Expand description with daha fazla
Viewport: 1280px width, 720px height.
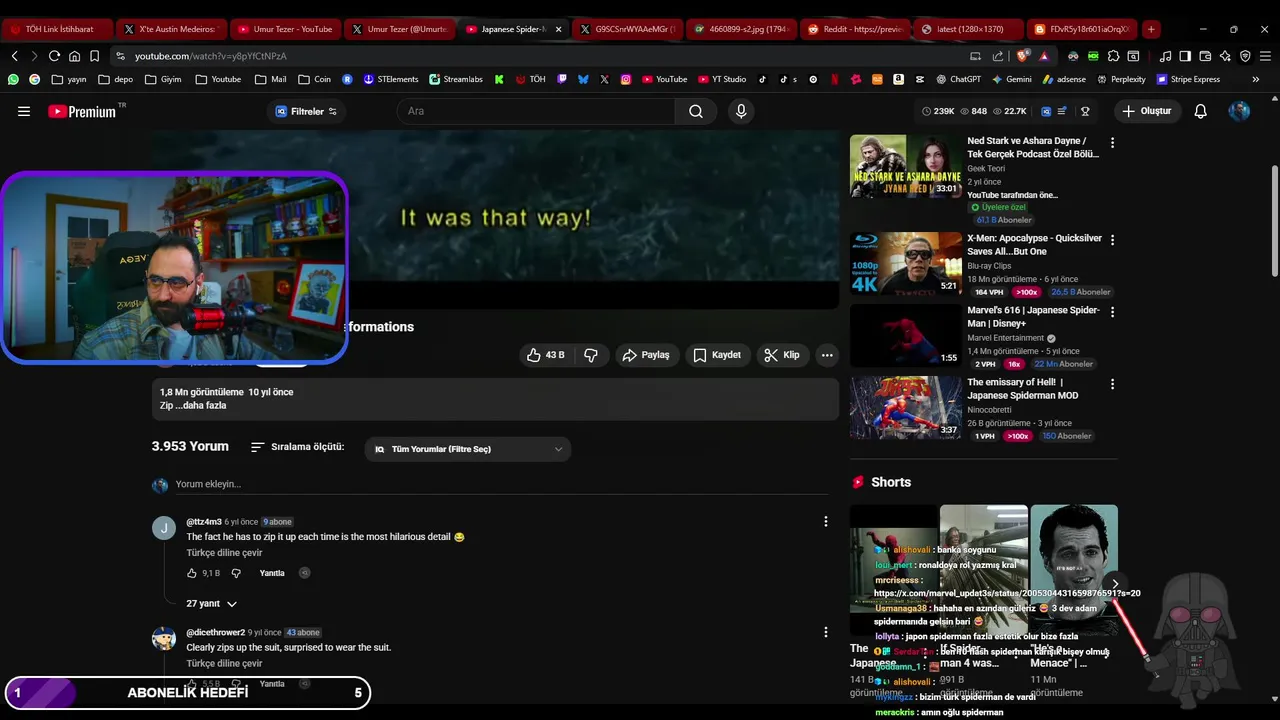click(202, 406)
